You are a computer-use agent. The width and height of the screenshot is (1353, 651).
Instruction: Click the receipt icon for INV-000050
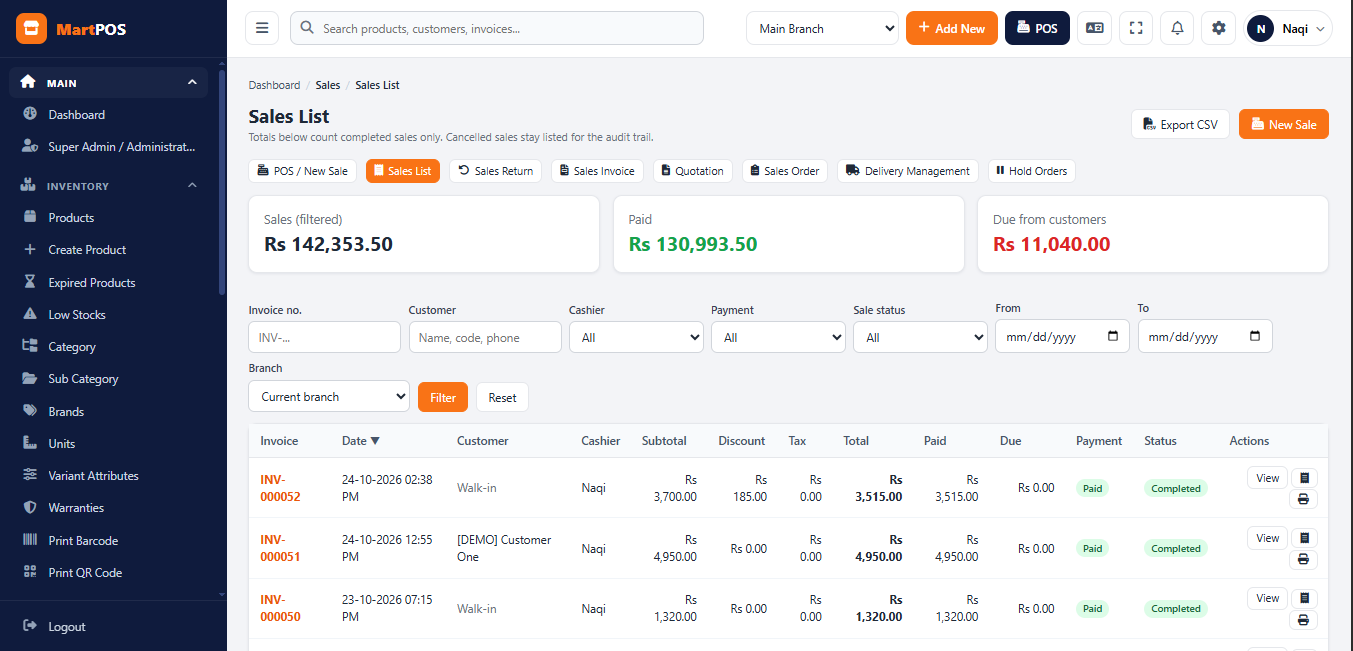point(1303,598)
